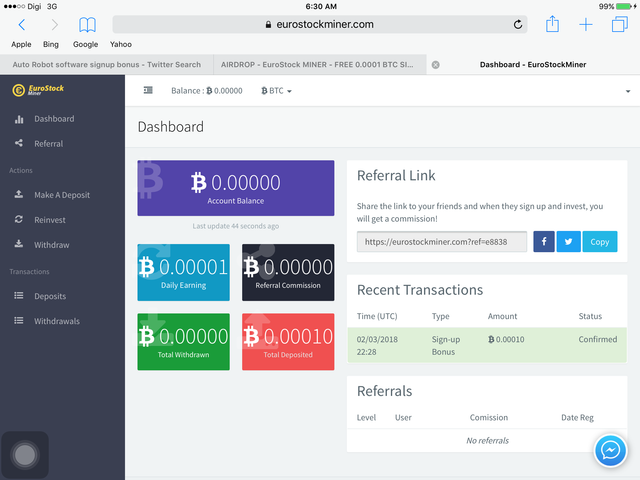Viewport: 640px width, 480px height.
Task: Select Reinvest in the sidebar
Action: 50,220
